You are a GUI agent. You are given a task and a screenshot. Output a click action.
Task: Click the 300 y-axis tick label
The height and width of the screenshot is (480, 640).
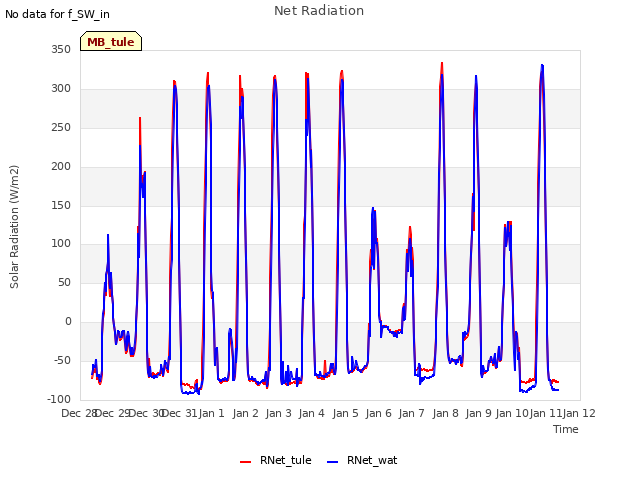[61, 88]
